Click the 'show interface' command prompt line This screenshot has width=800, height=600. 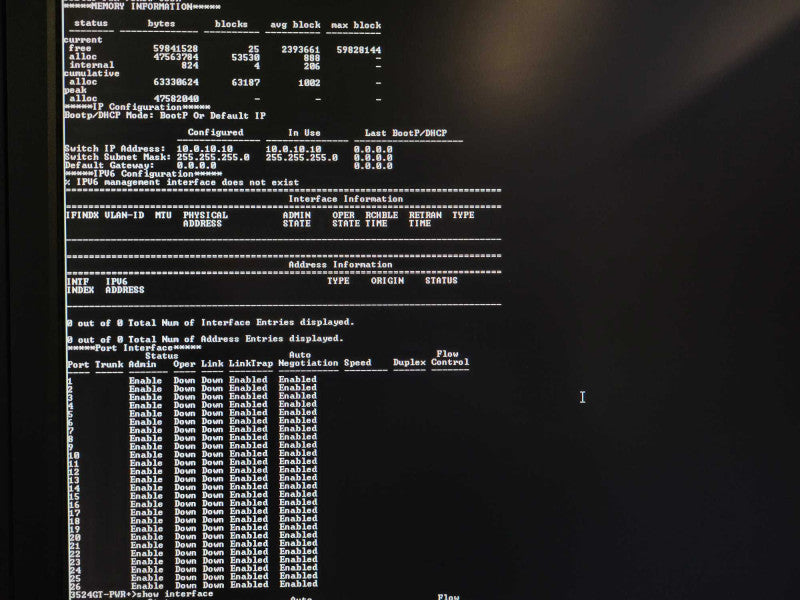[141, 594]
